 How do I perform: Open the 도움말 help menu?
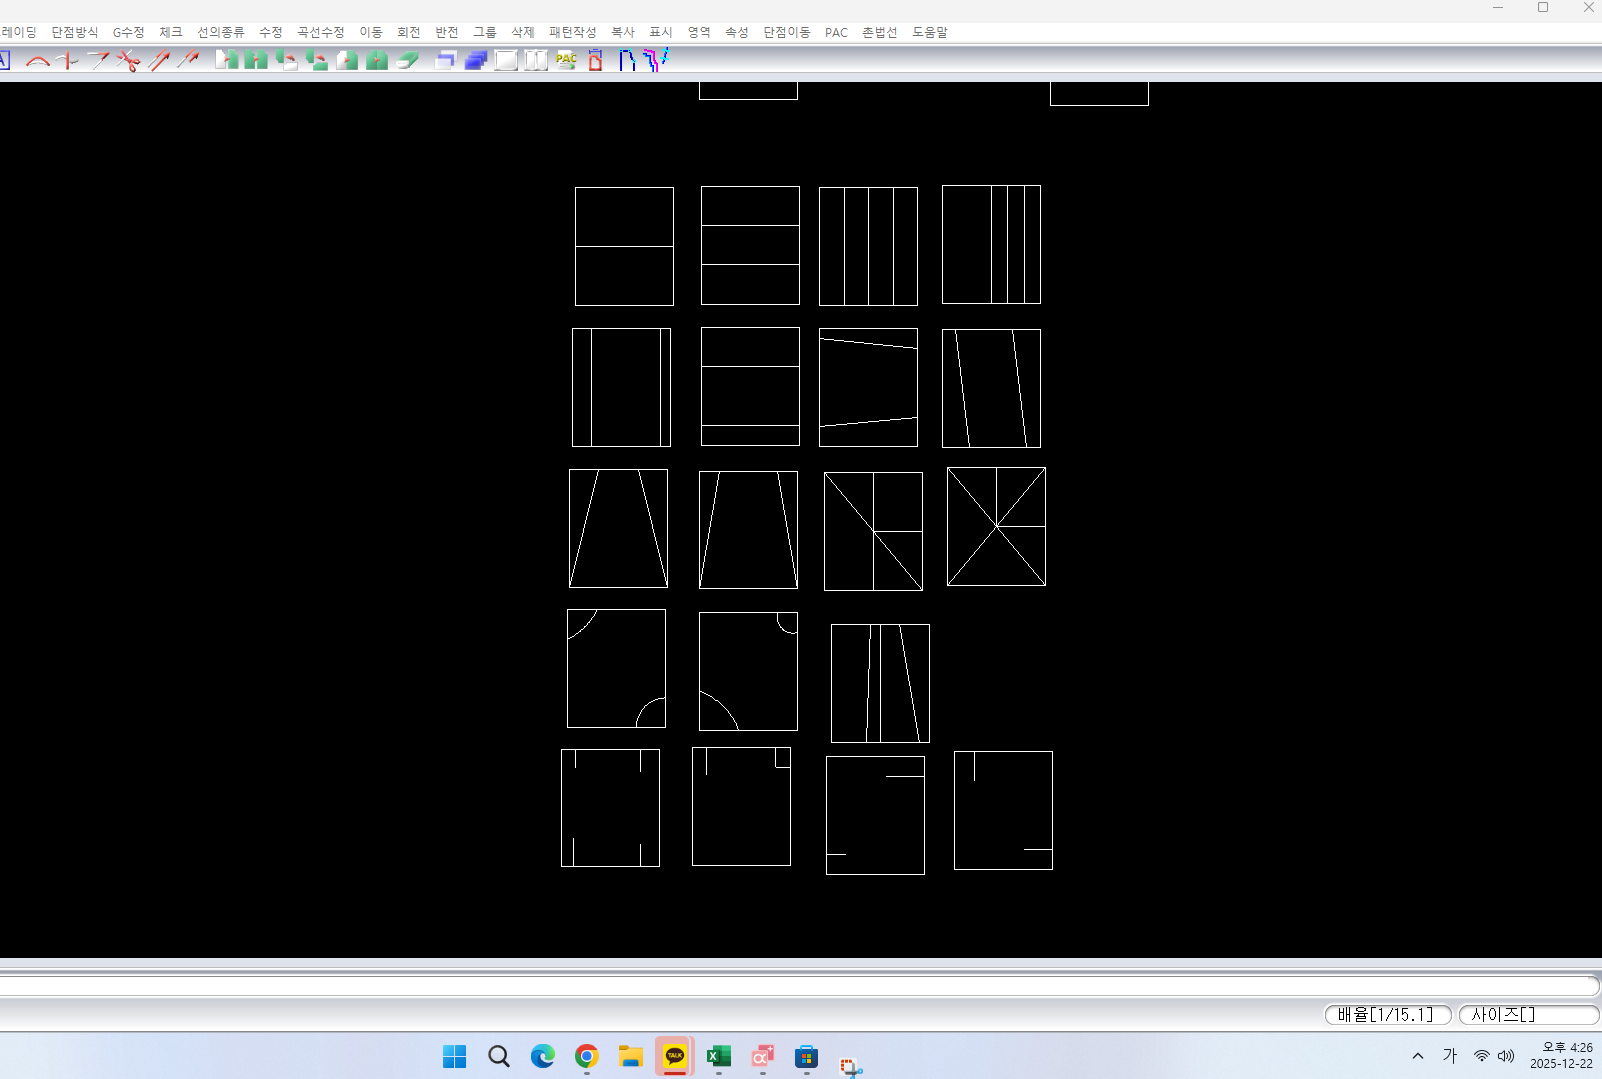pyautogui.click(x=929, y=32)
